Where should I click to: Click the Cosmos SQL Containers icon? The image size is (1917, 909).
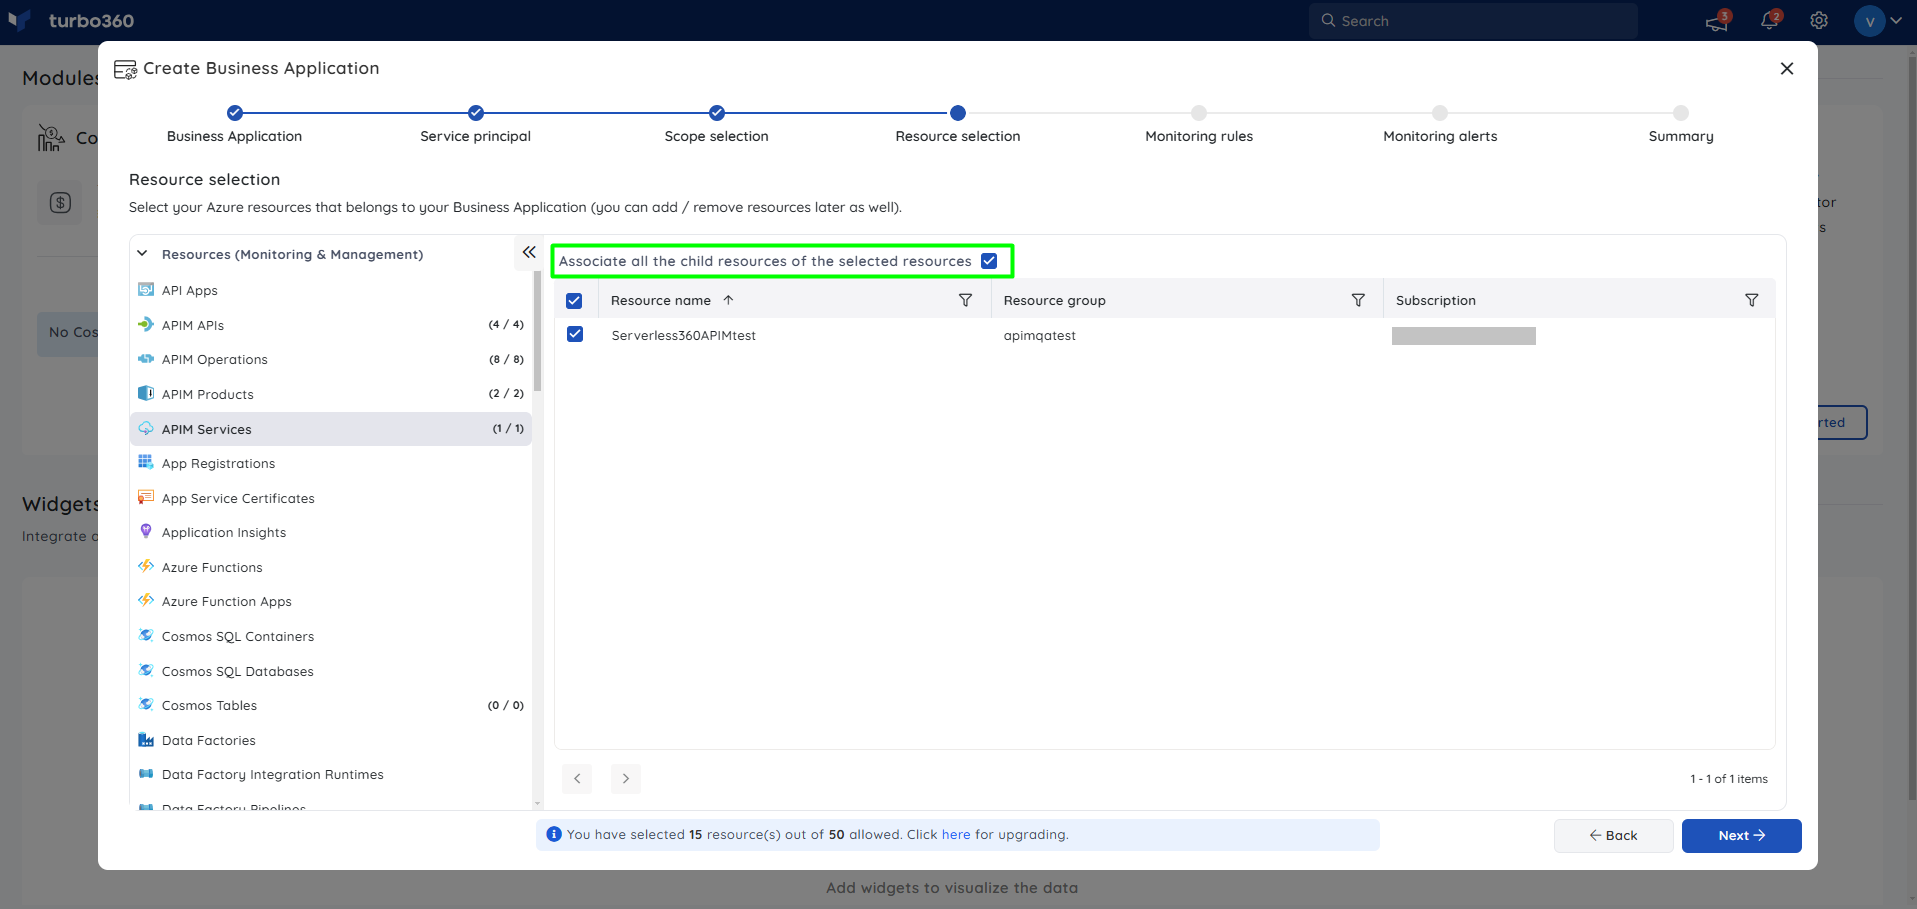pyautogui.click(x=146, y=635)
